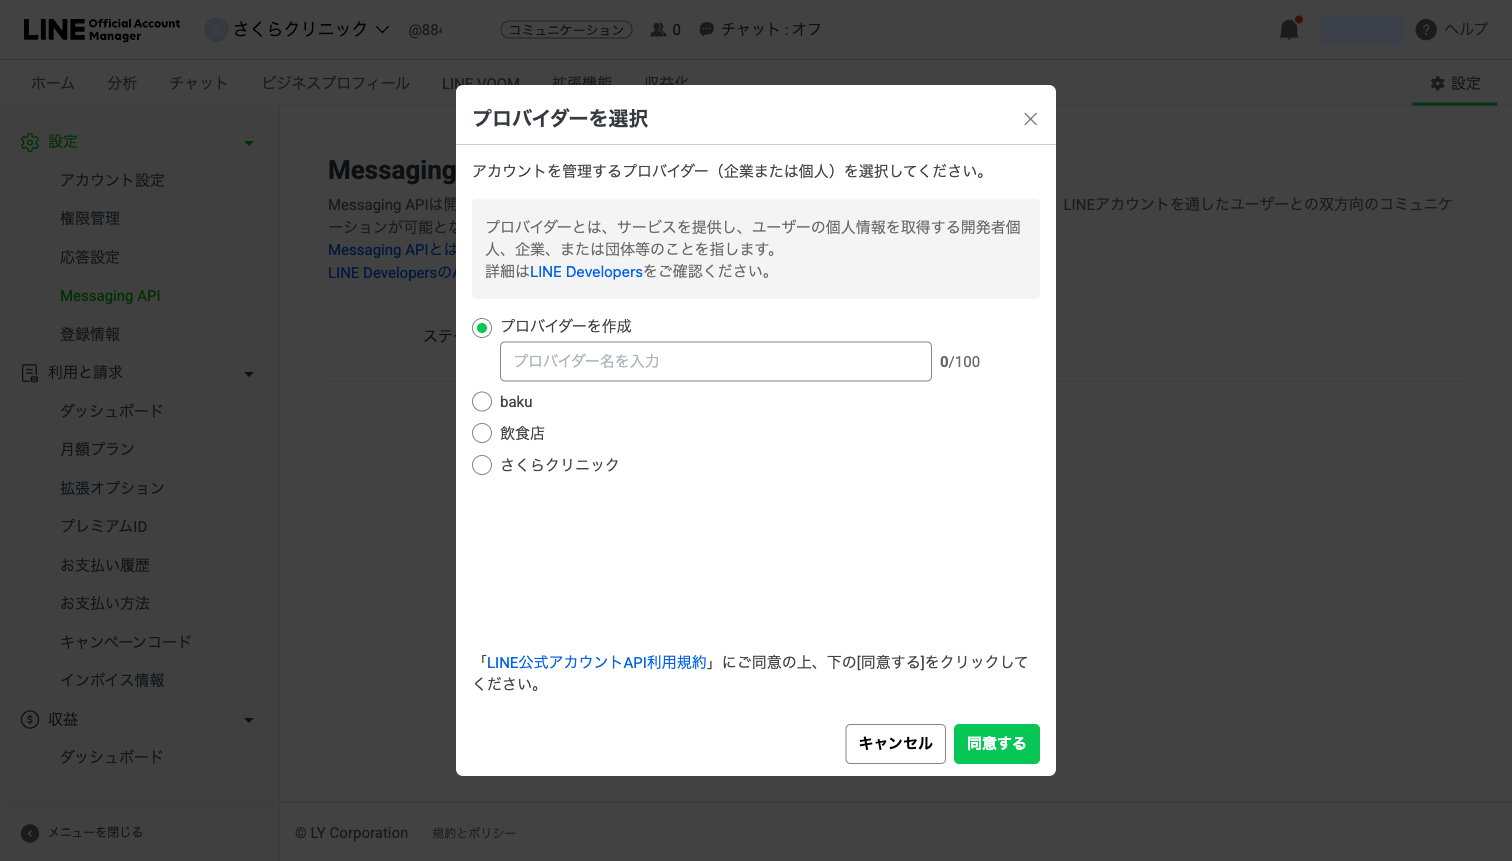Viewport: 1512px width, 861px height.
Task: Open the ビジネスプロフィール tab
Action: coord(336,83)
